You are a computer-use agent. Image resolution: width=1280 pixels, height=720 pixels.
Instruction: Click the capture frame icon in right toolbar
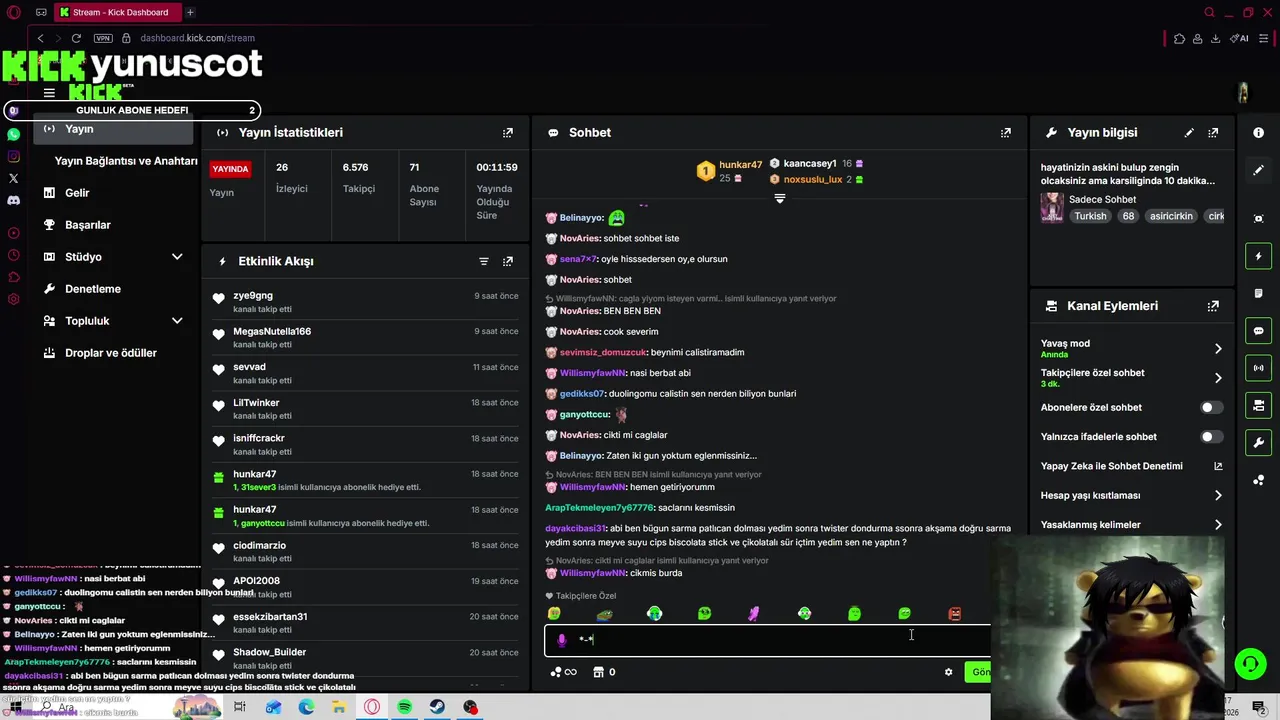click(1258, 218)
